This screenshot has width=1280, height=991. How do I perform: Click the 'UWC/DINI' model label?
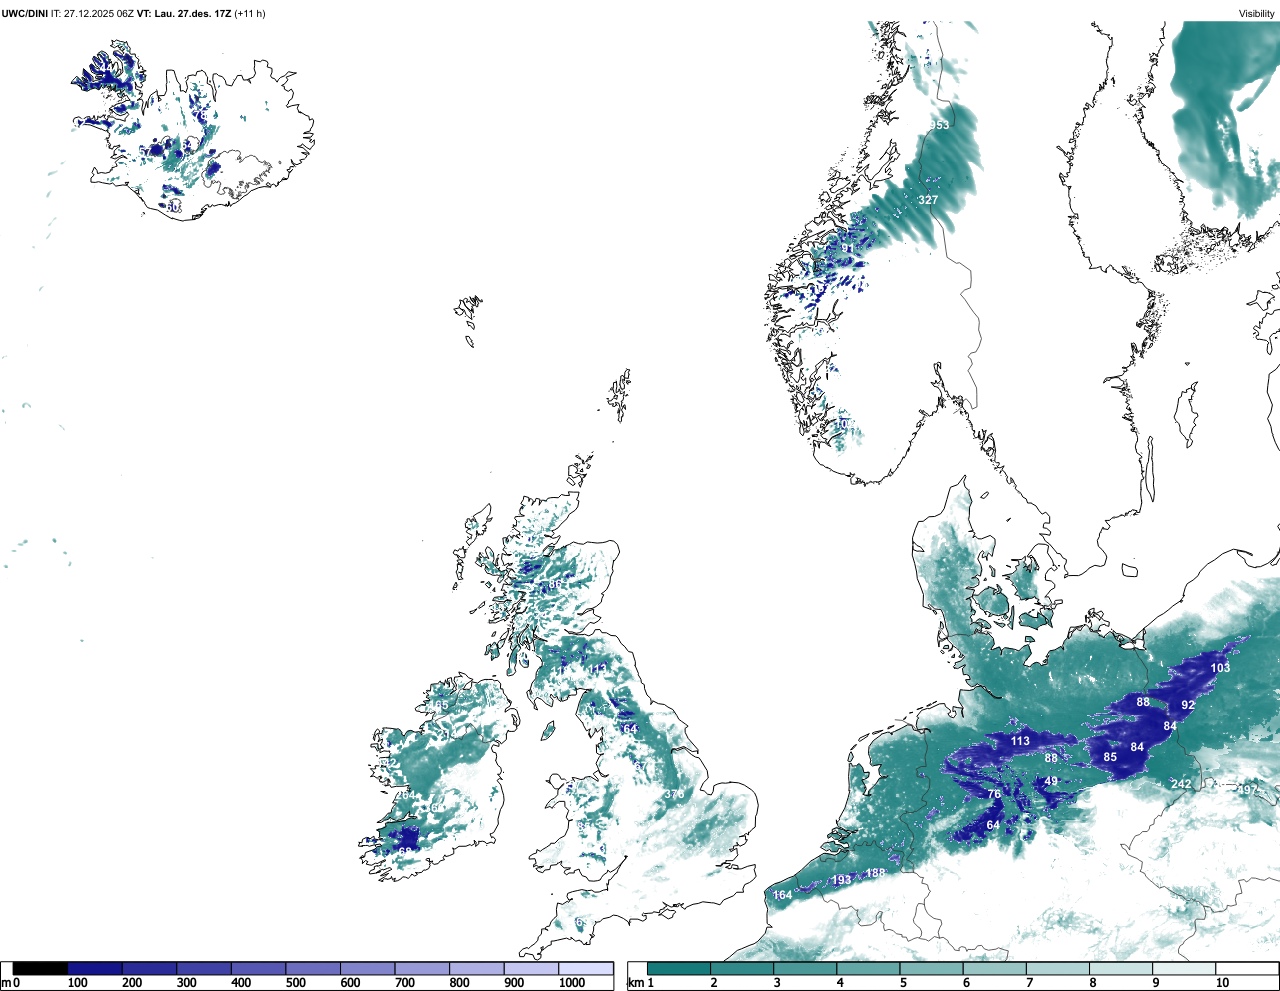pyautogui.click(x=24, y=13)
